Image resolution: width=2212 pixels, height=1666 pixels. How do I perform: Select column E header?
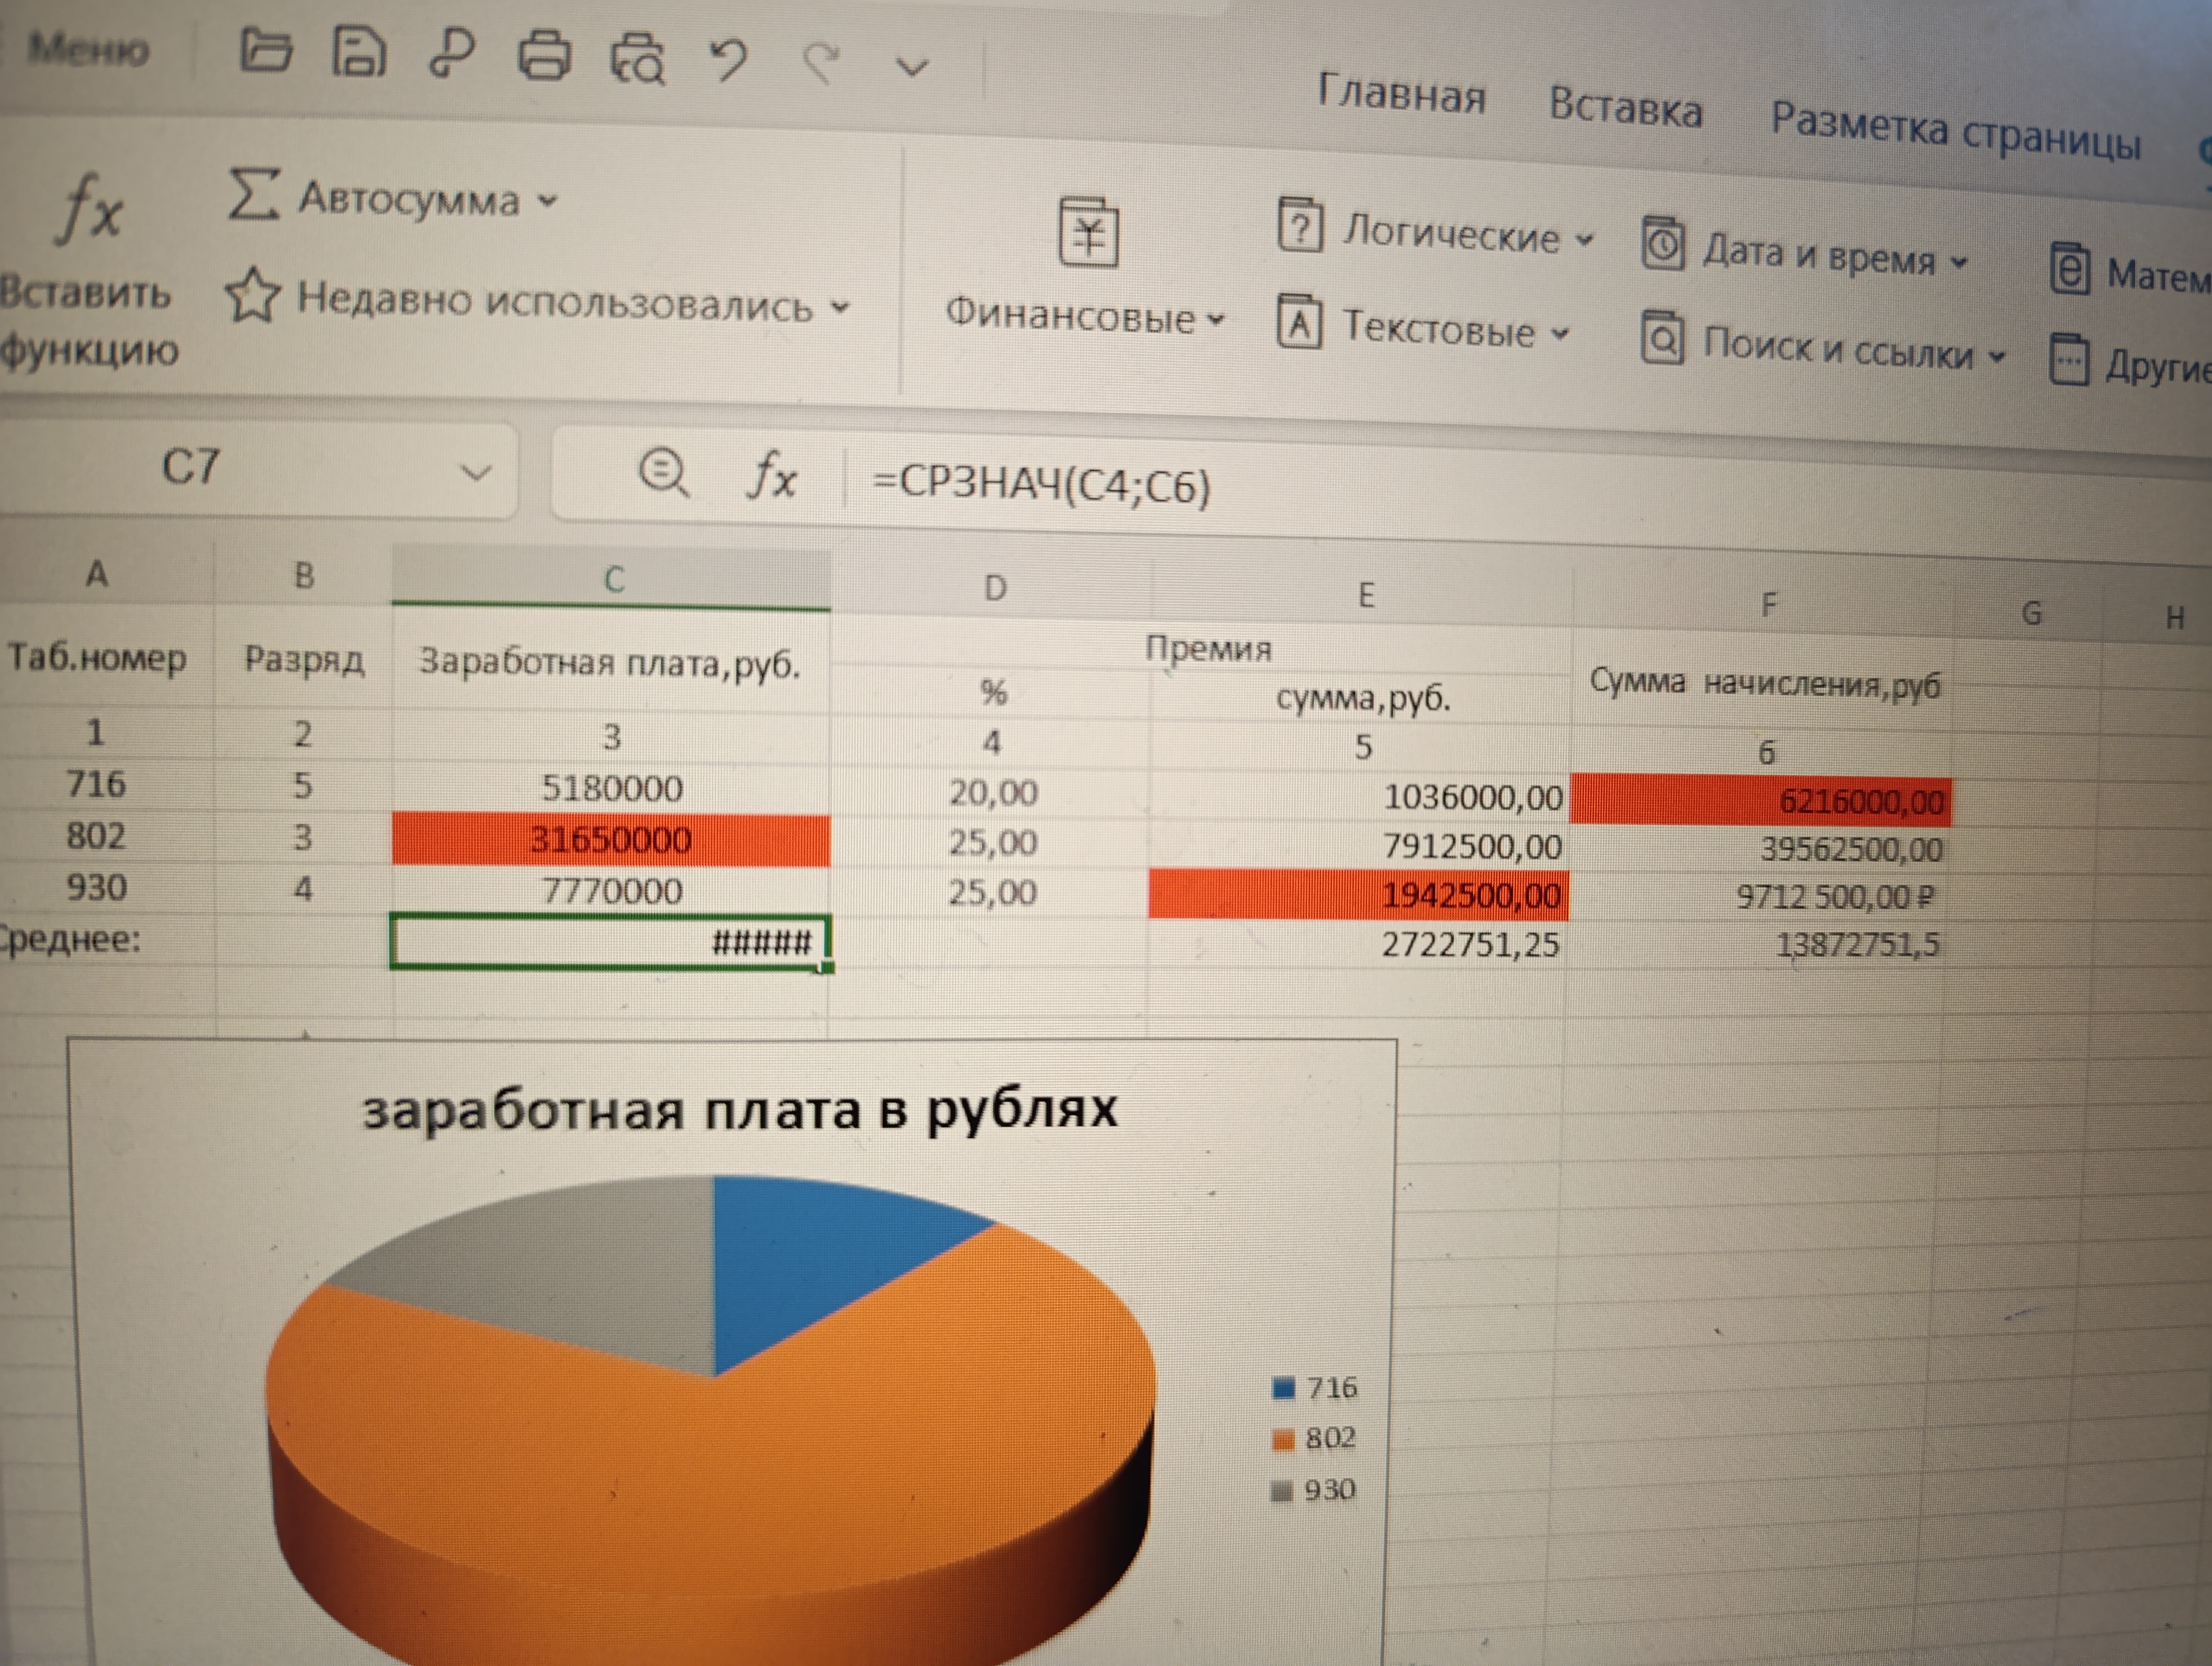coord(1364,595)
